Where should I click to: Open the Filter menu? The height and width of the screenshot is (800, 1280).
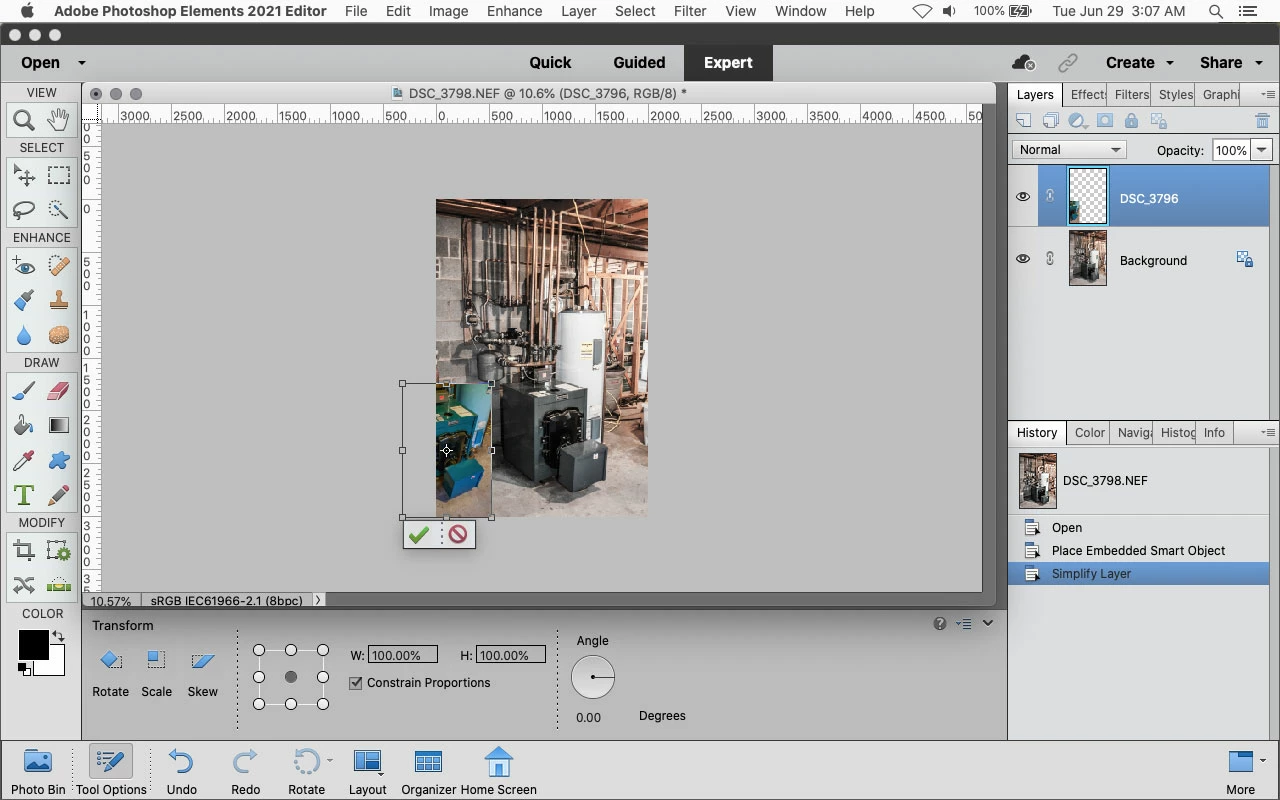tap(690, 11)
